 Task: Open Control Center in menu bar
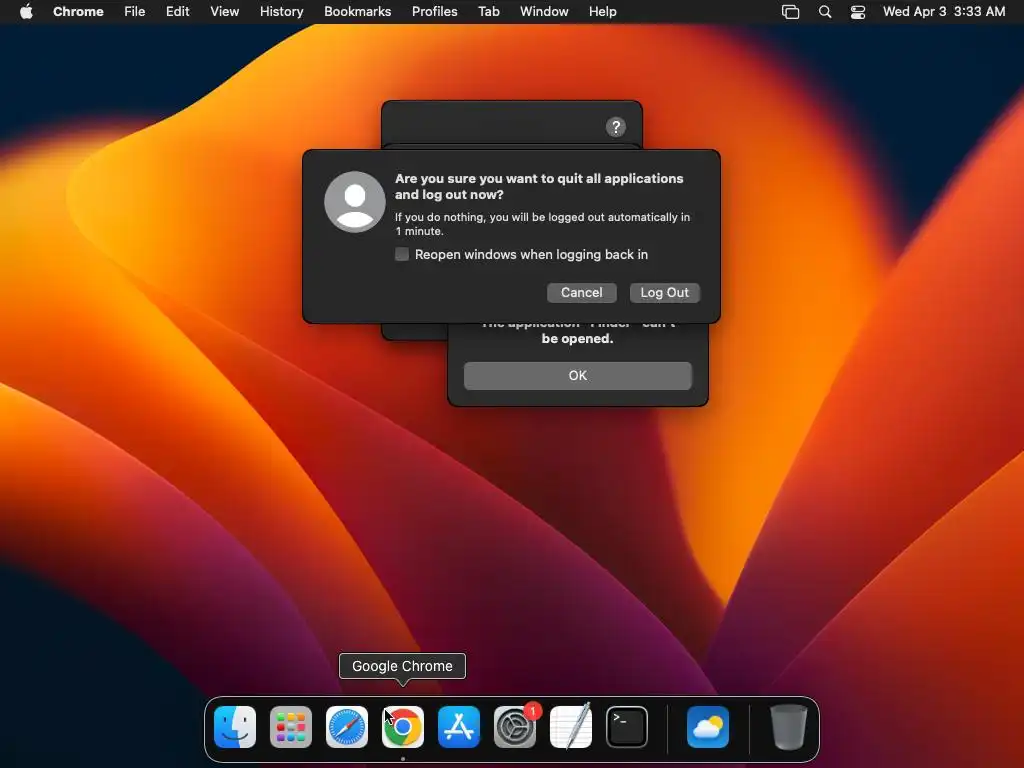(857, 12)
